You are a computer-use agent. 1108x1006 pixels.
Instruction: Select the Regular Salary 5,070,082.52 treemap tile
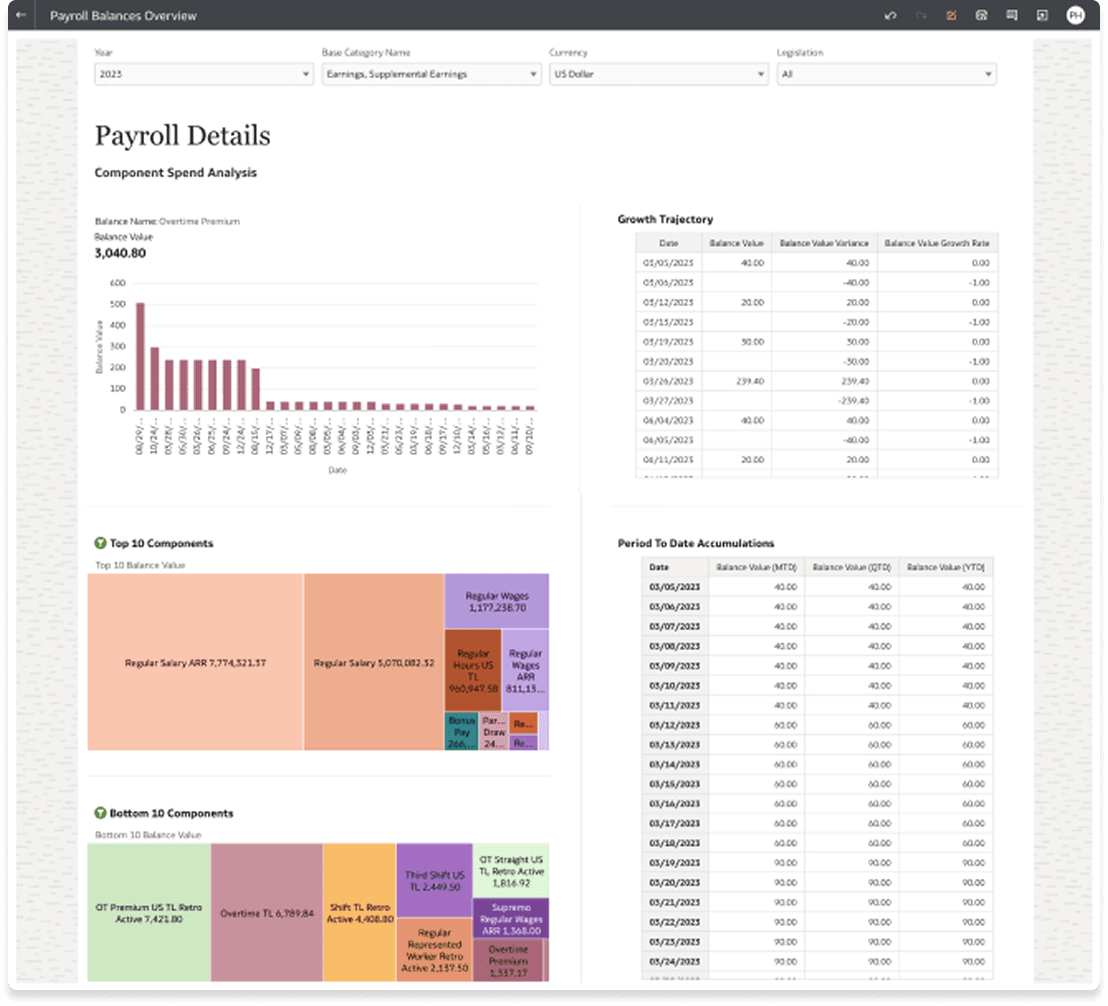click(374, 662)
